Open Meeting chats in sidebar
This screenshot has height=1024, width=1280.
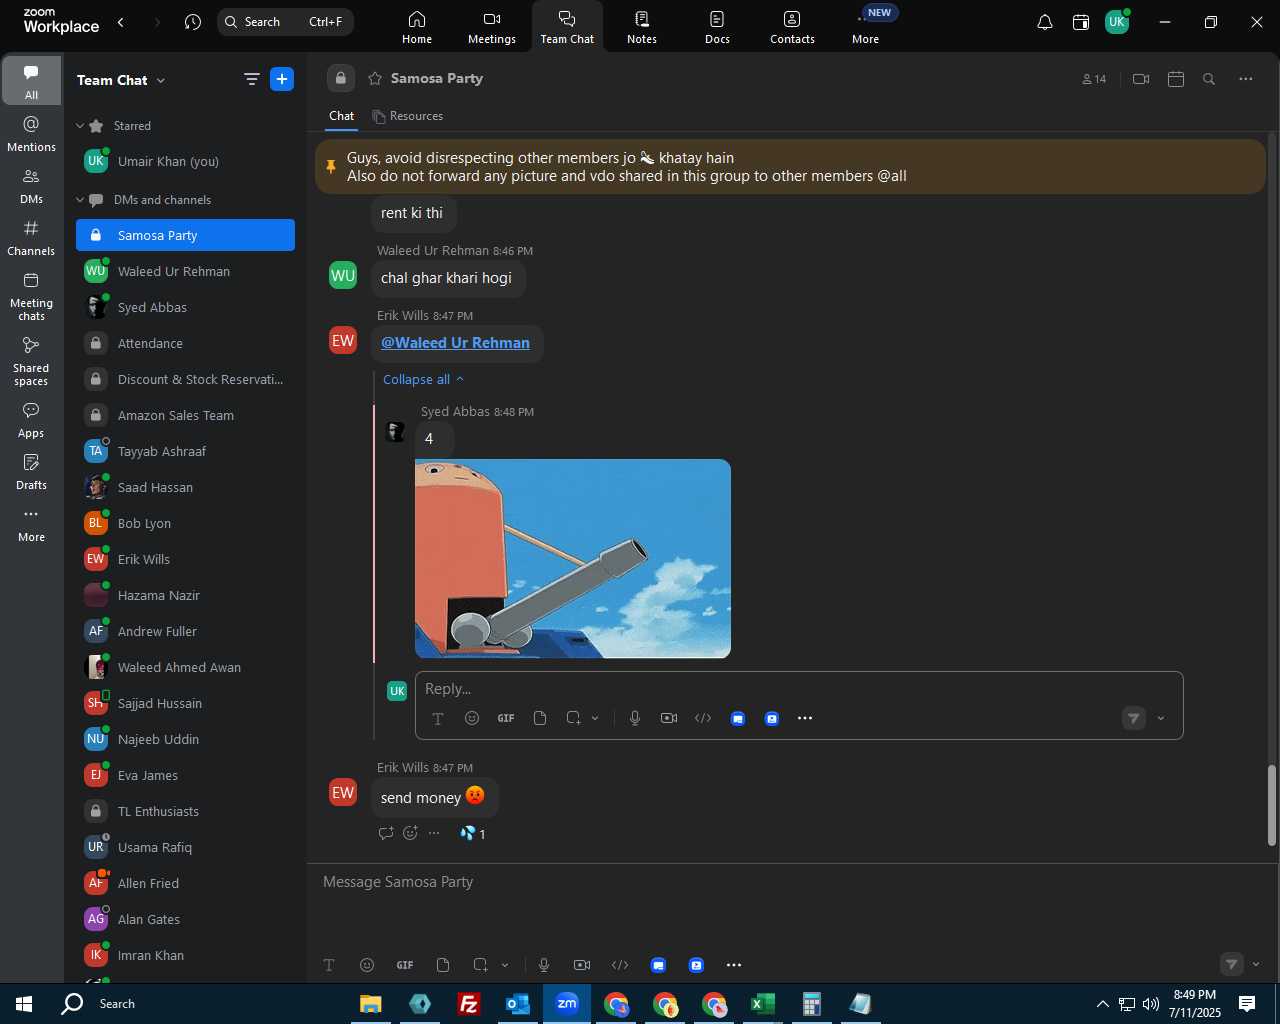point(31,296)
